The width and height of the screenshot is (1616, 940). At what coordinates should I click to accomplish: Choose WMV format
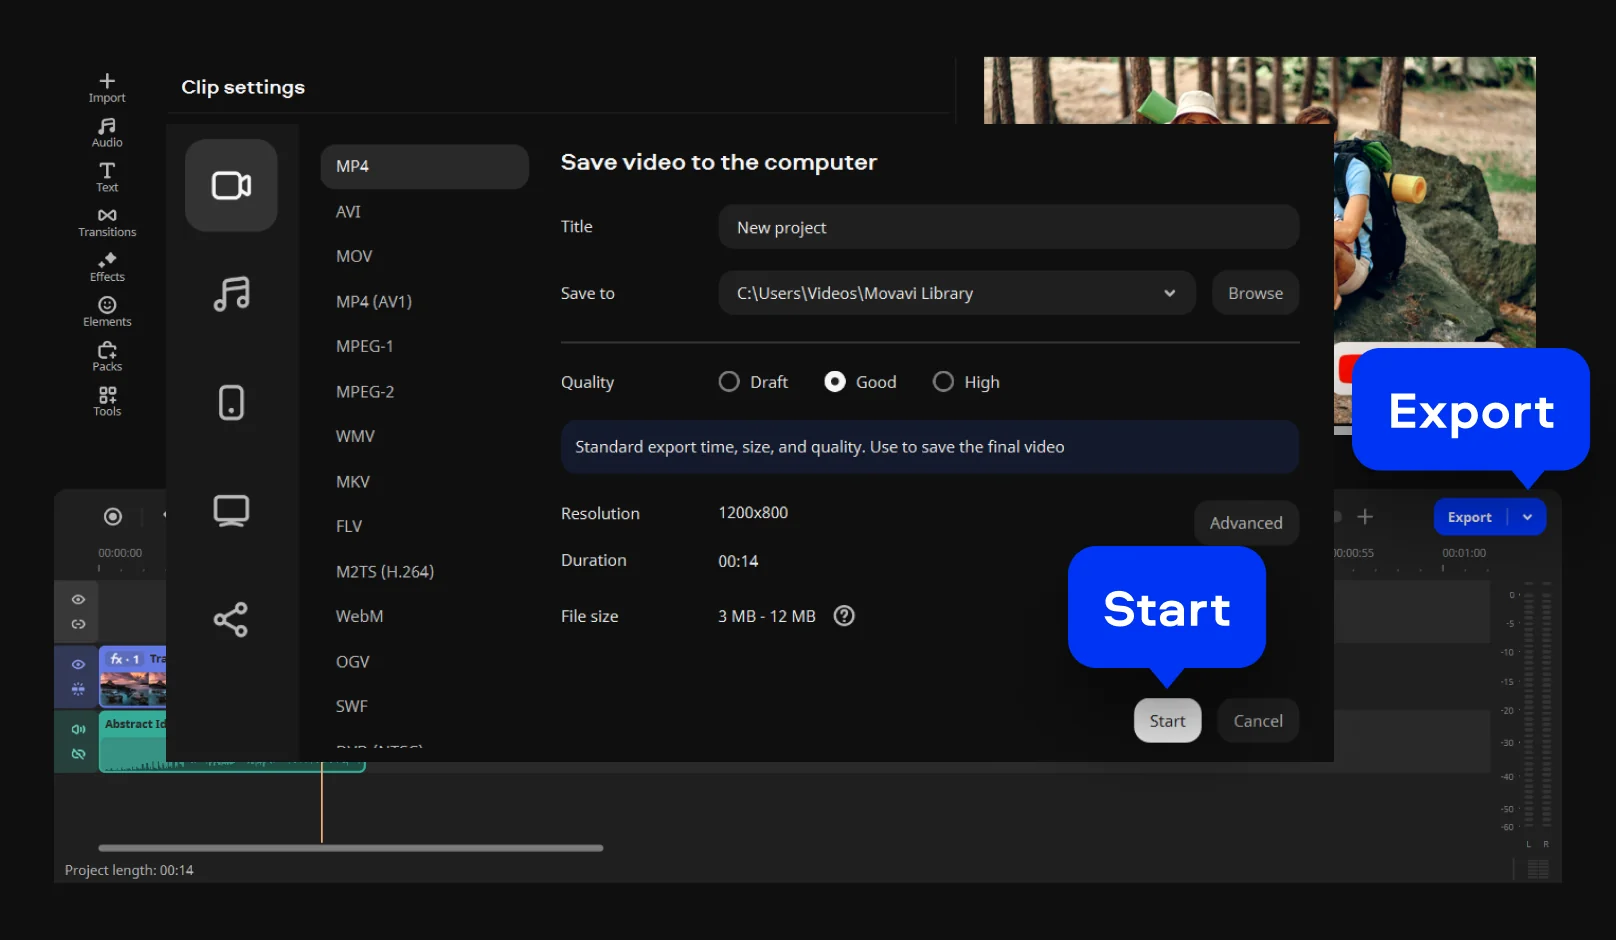click(x=355, y=436)
